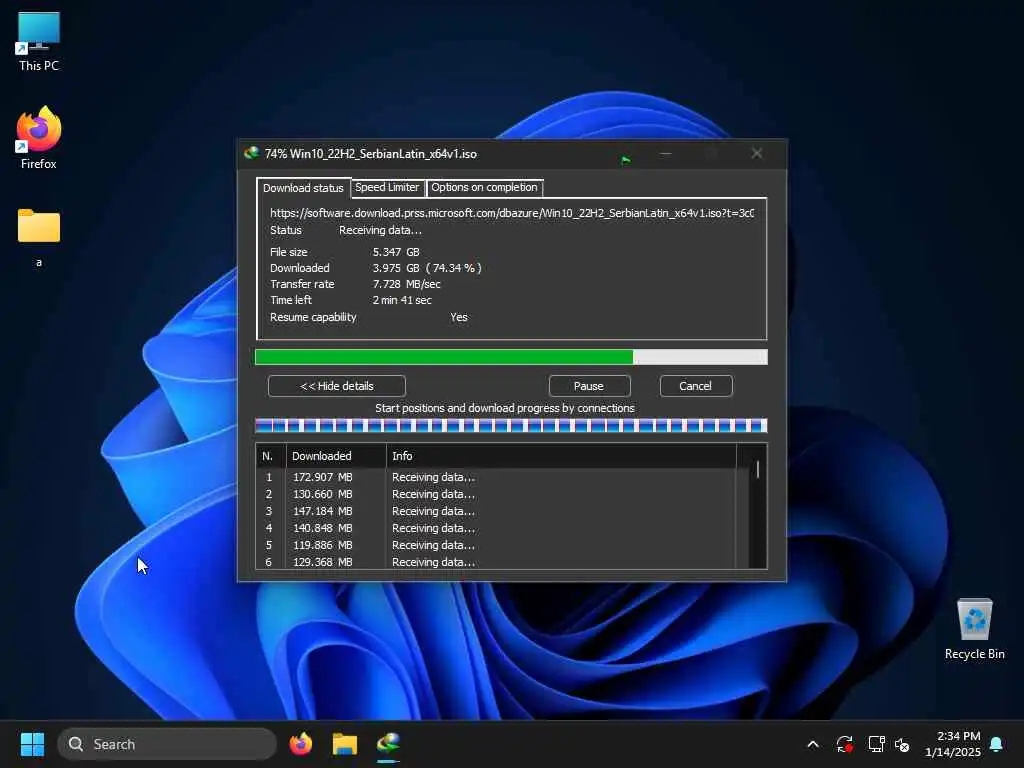Close the download progress dialog
Viewport: 1024px width, 768px height.
757,153
